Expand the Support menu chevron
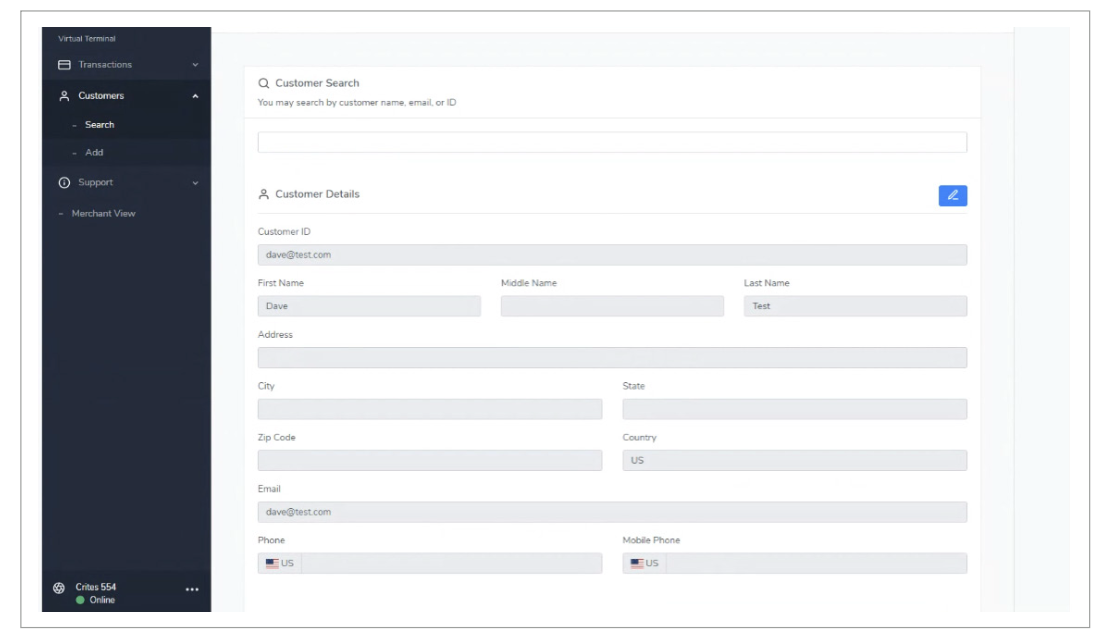 pyautogui.click(x=195, y=183)
